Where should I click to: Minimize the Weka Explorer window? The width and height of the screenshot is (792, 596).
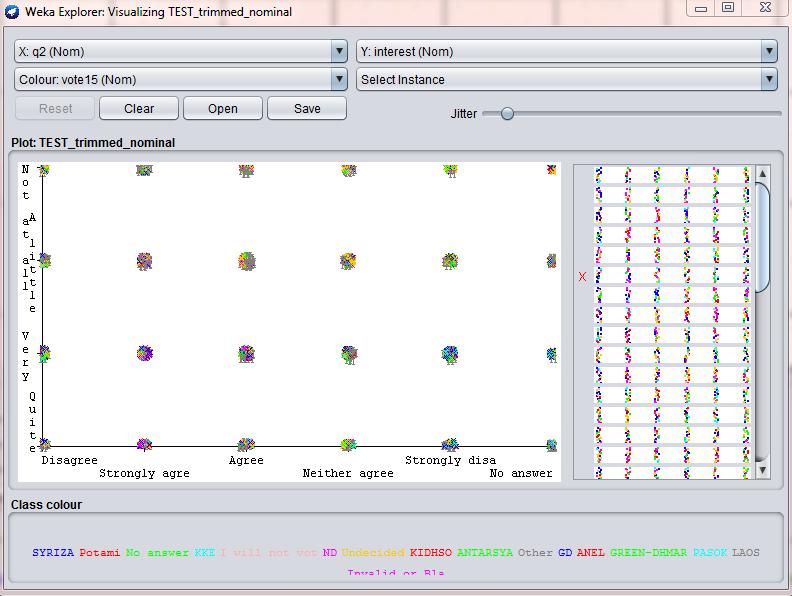(701, 9)
